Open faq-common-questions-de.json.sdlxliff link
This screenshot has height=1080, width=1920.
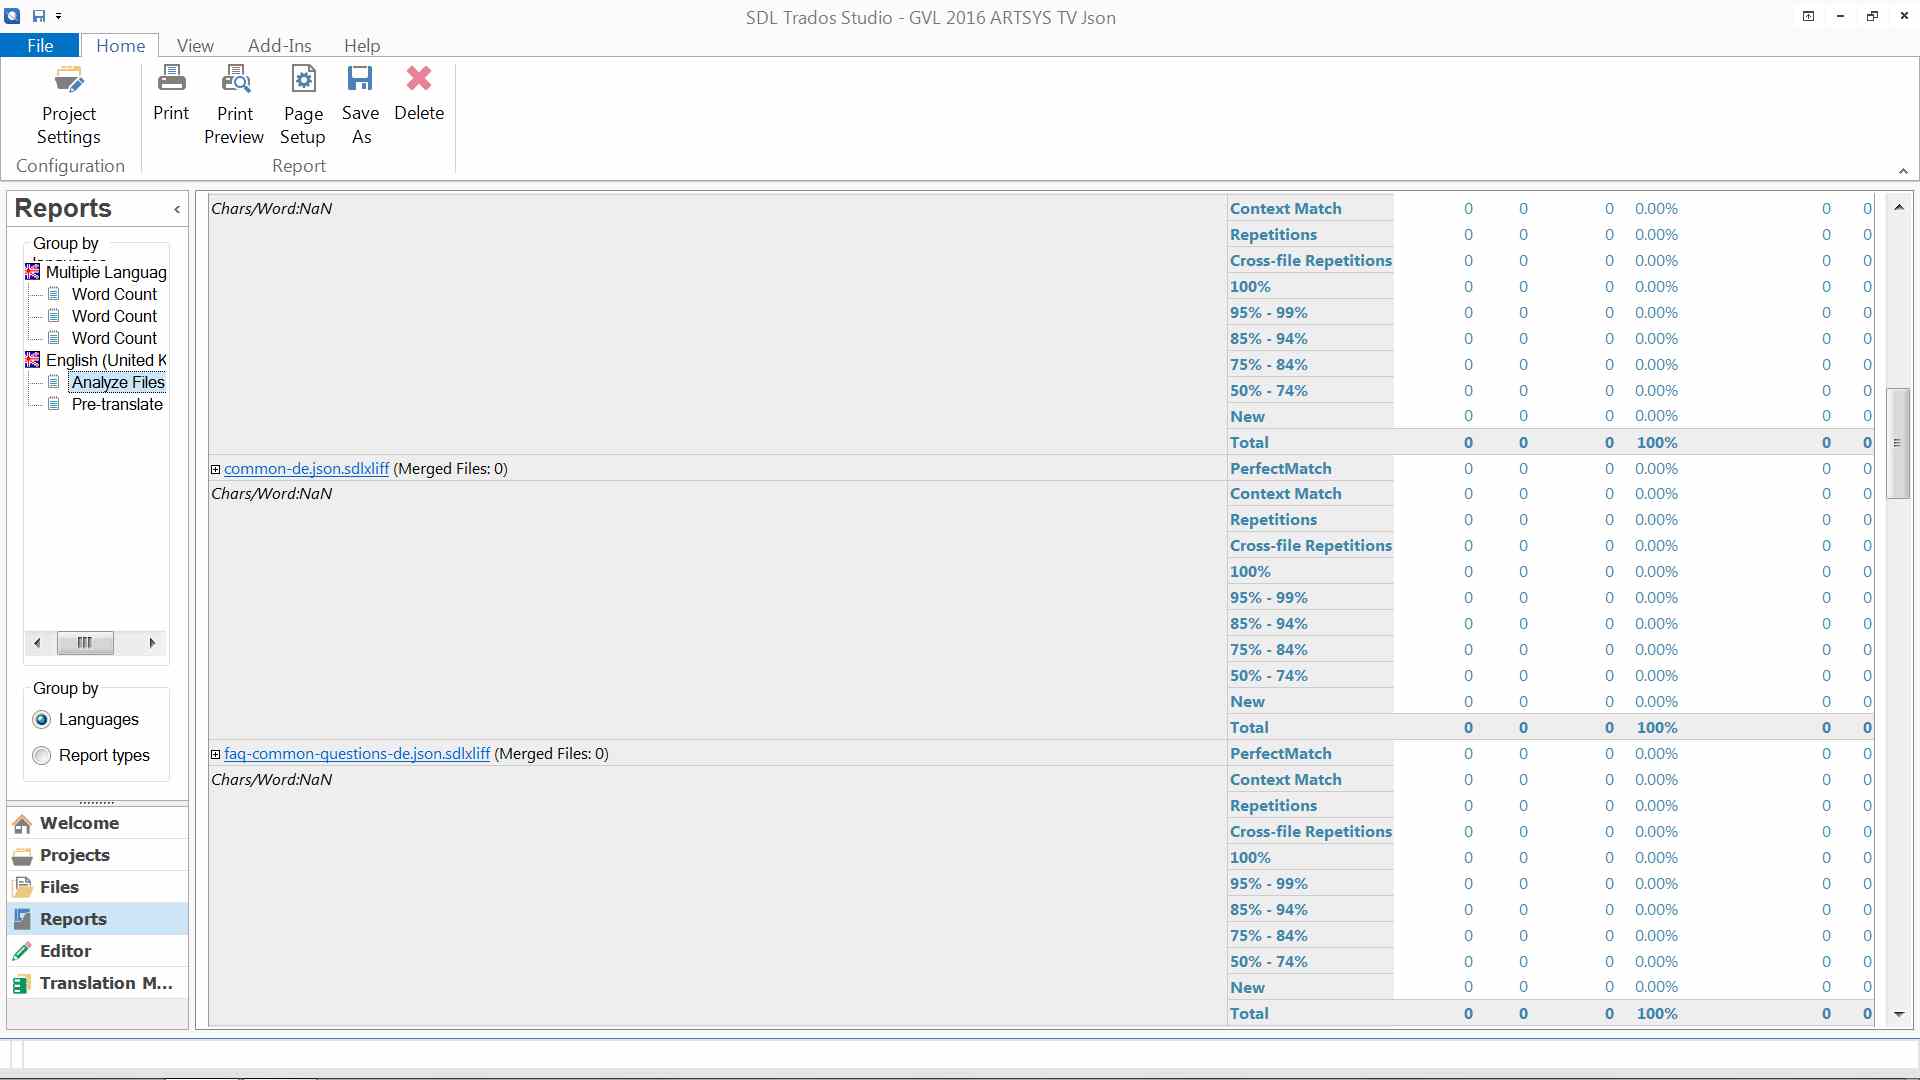pyautogui.click(x=357, y=754)
